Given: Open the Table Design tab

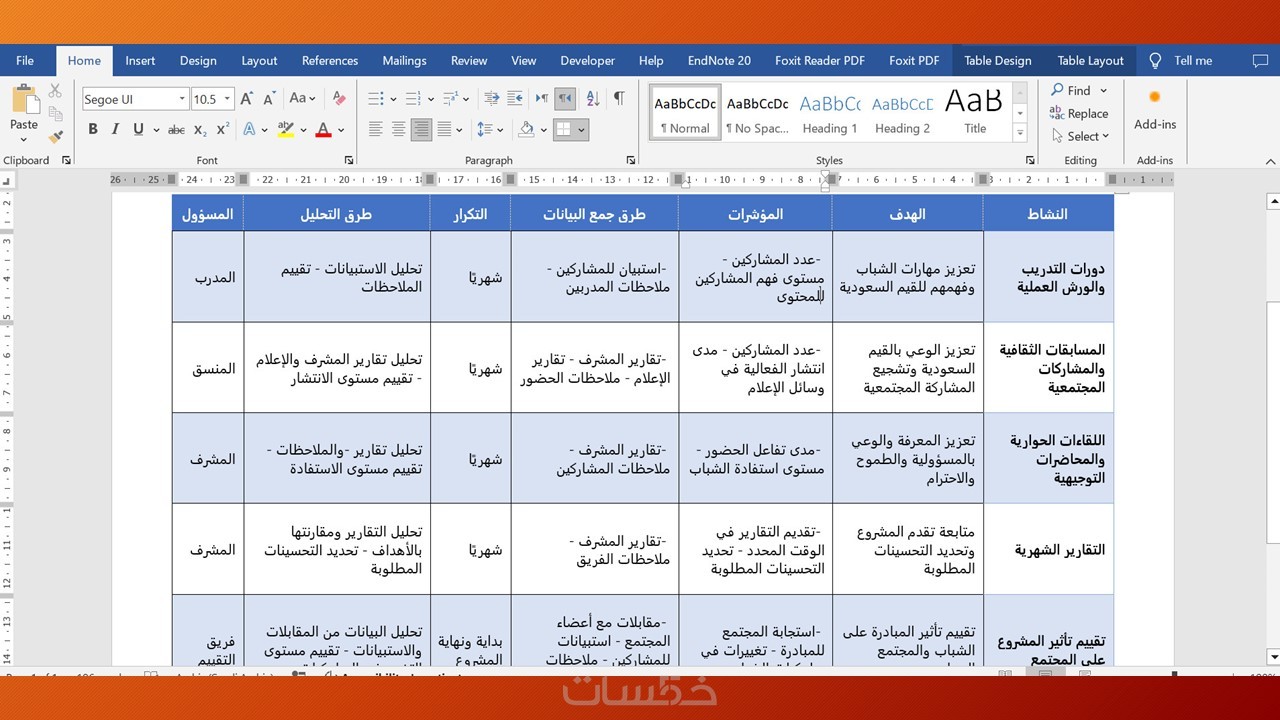Looking at the screenshot, I should [997, 61].
